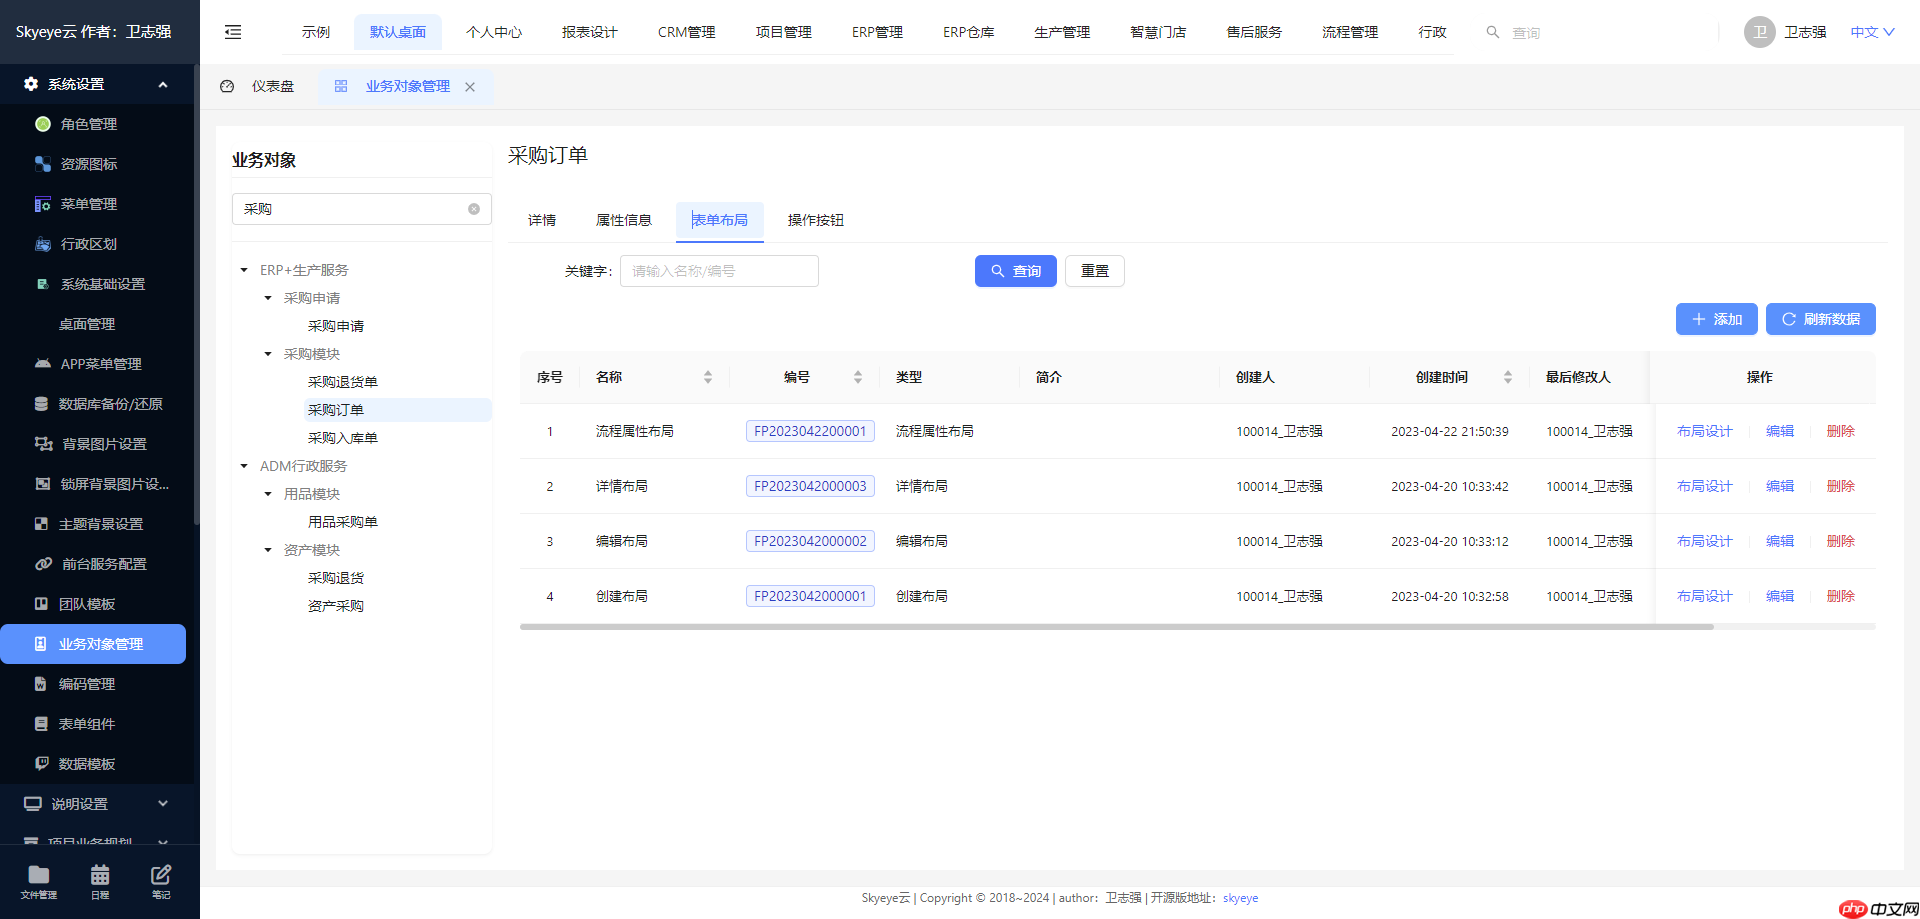
Task: Open 表单组件 from the sidebar
Action: pos(89,723)
